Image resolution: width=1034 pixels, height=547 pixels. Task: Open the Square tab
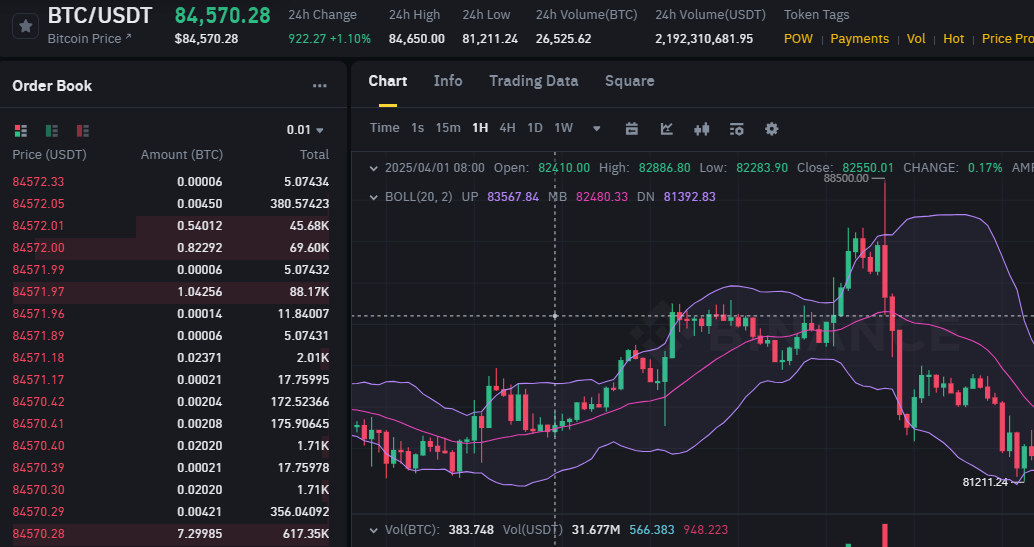(630, 81)
